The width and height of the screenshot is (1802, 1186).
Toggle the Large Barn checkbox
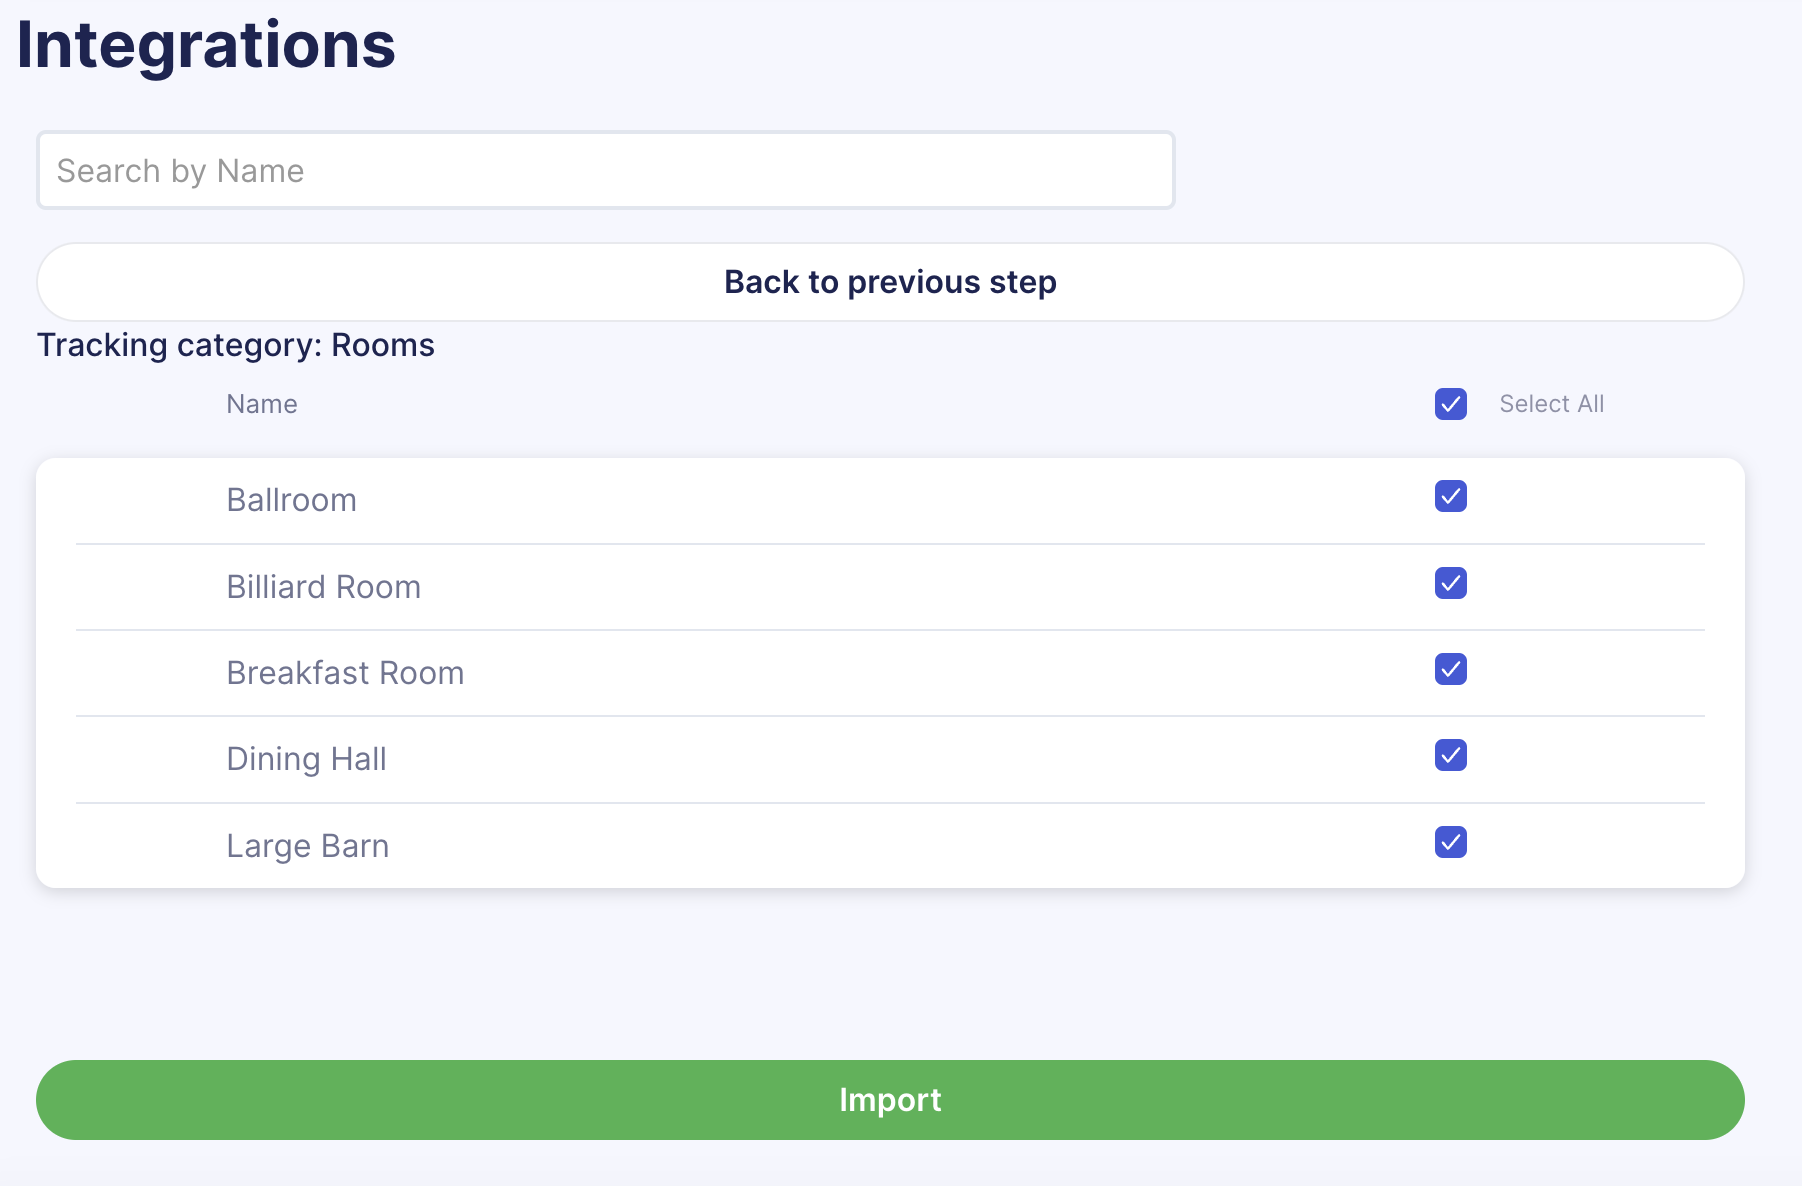[1450, 843]
